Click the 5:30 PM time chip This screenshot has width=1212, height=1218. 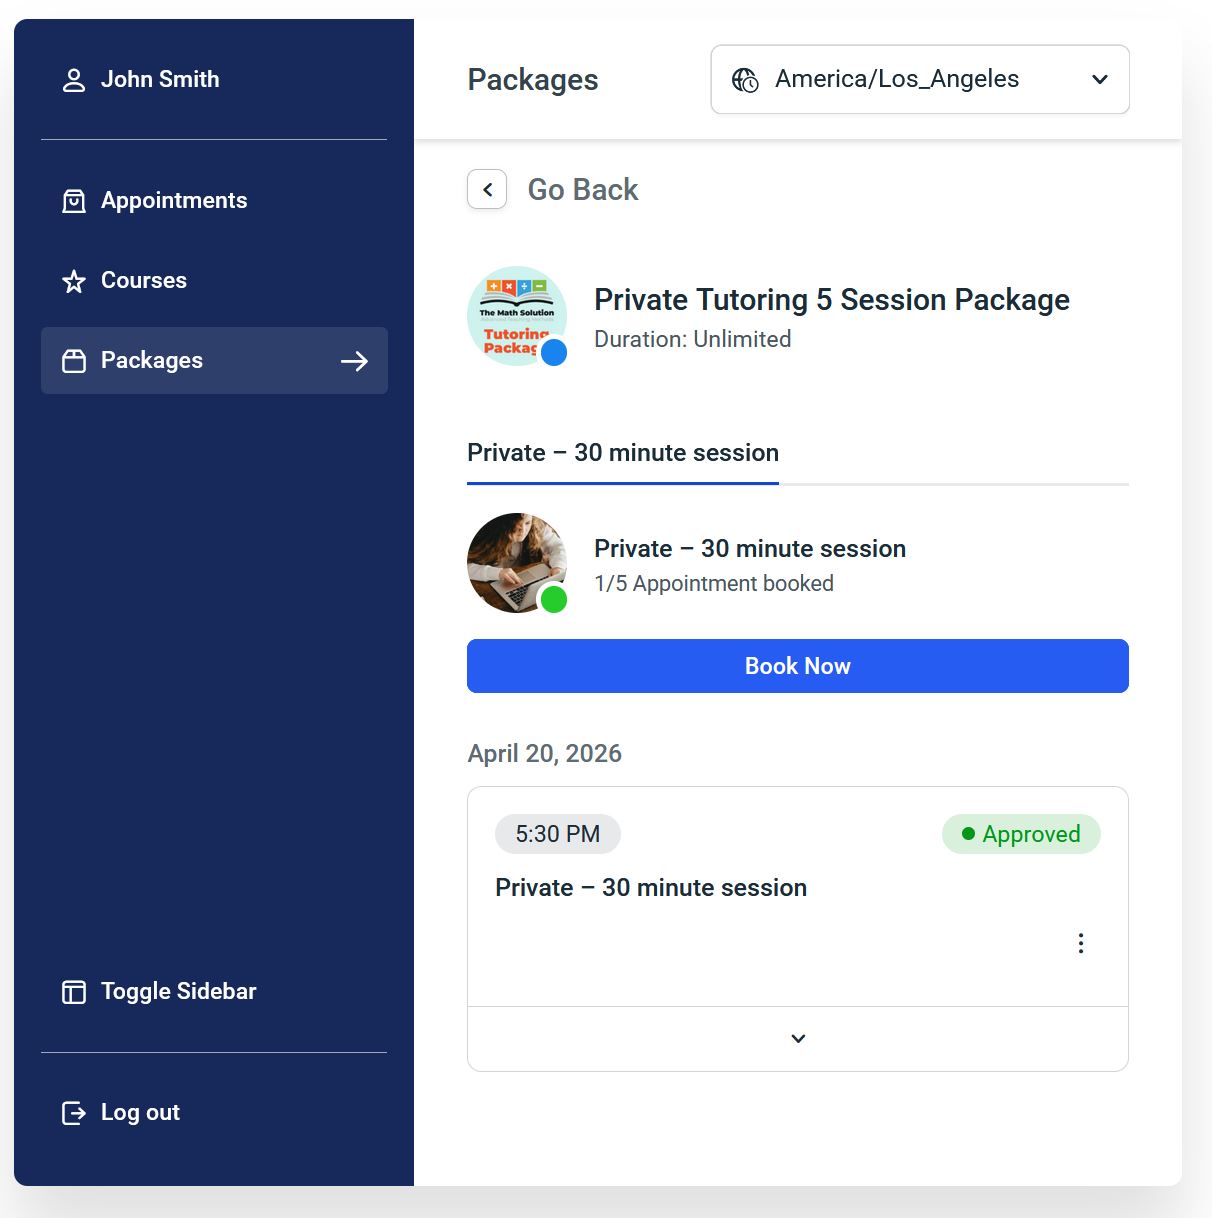pos(558,834)
